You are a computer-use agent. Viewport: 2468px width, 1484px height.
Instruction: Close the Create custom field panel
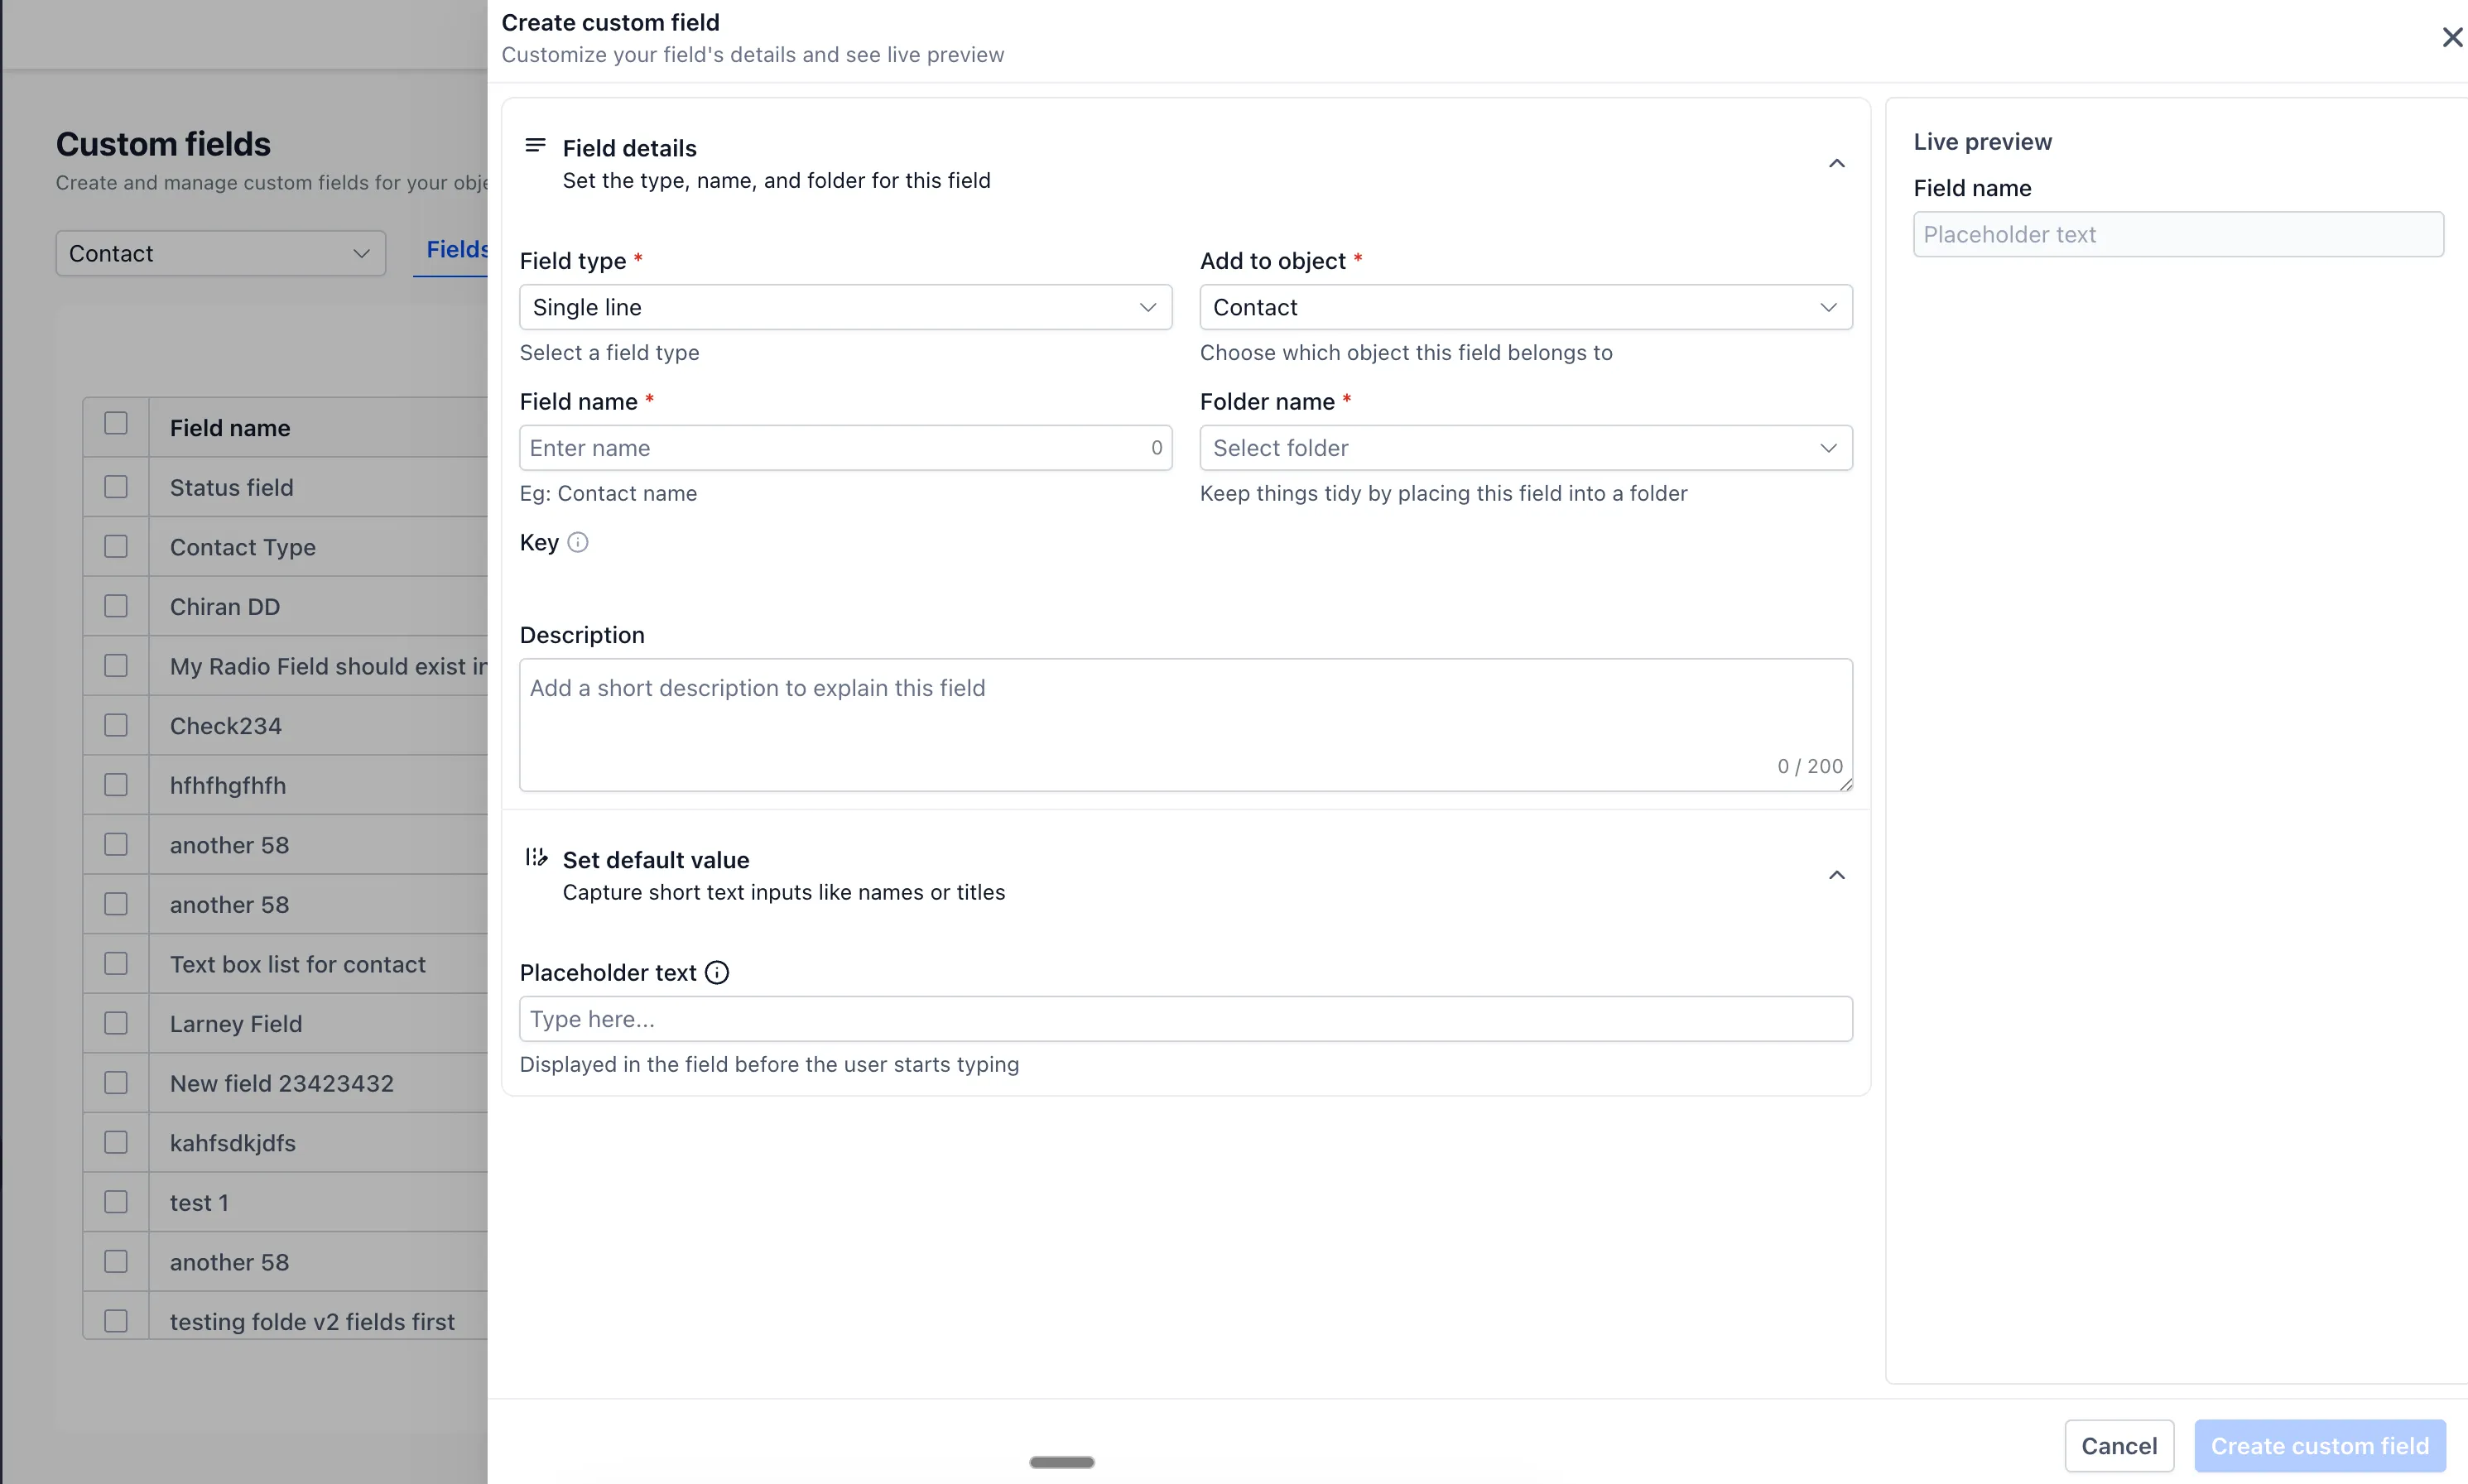pyautogui.click(x=2451, y=37)
